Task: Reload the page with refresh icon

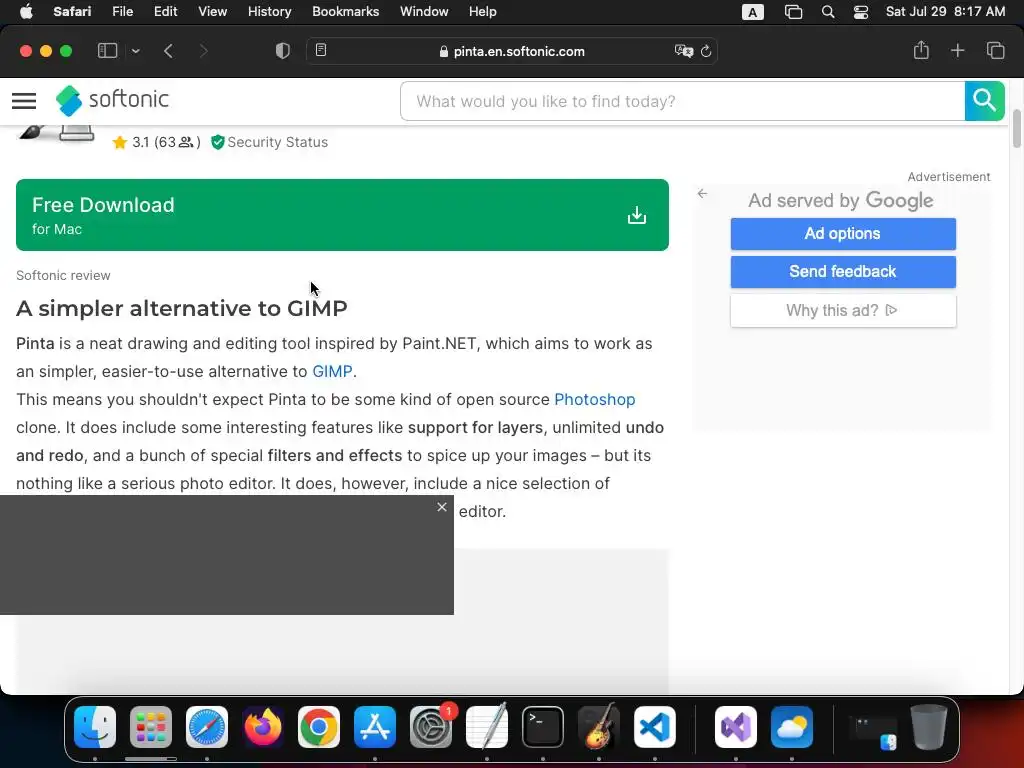Action: pos(706,51)
